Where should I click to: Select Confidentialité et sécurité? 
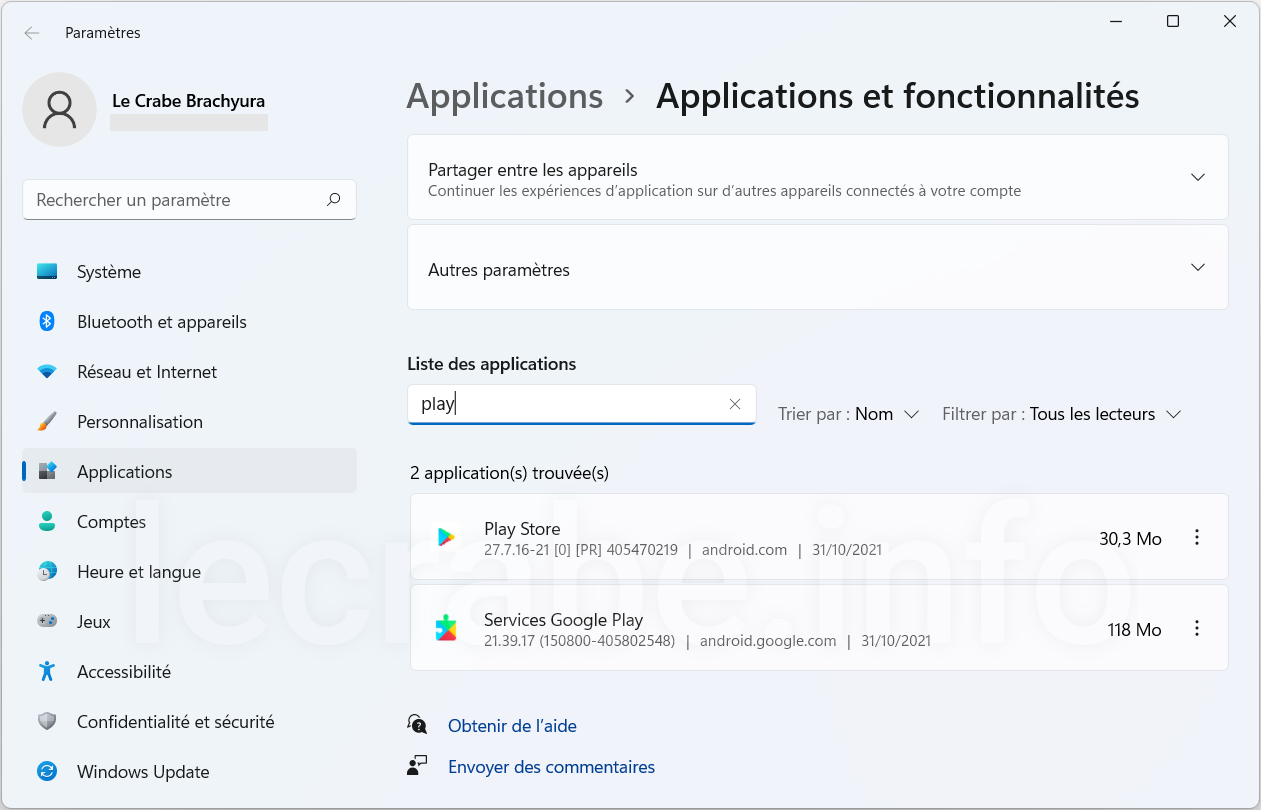[189, 722]
